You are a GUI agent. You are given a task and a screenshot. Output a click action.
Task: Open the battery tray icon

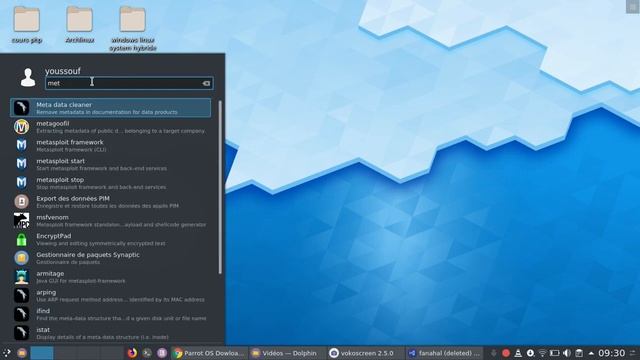(x=555, y=353)
